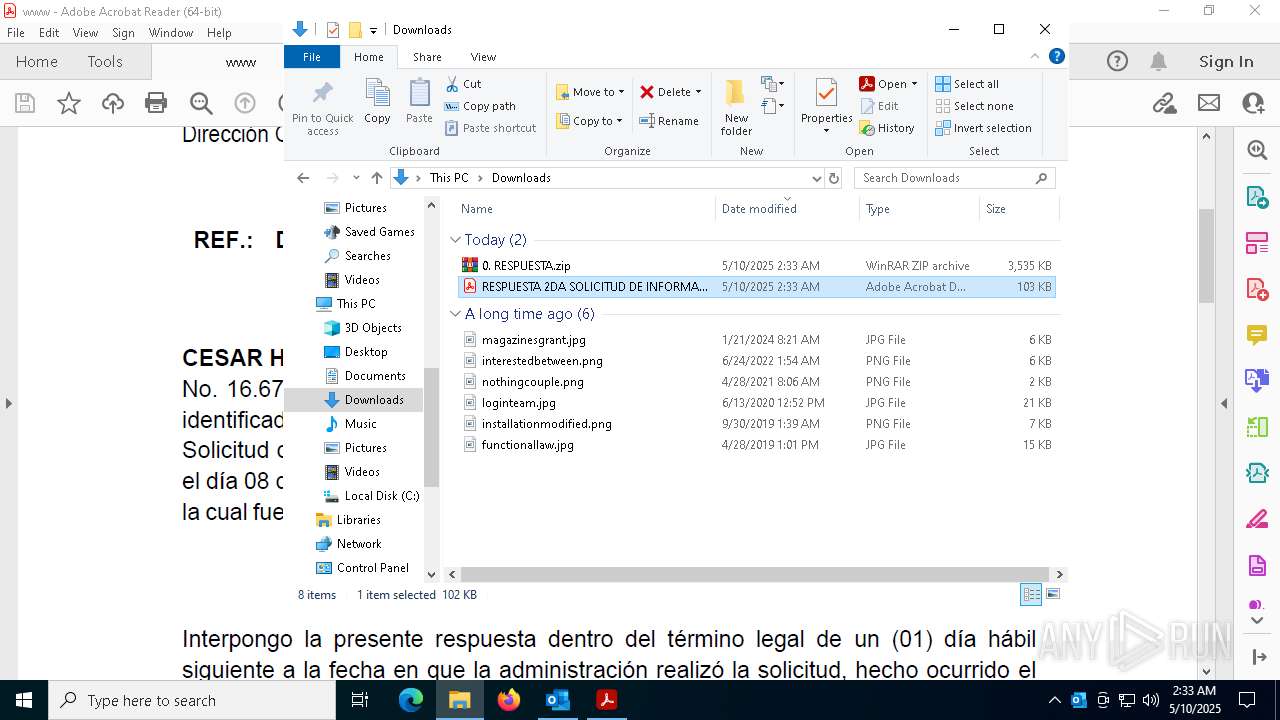Open the Move to dropdown
1280x720 pixels.
point(590,92)
